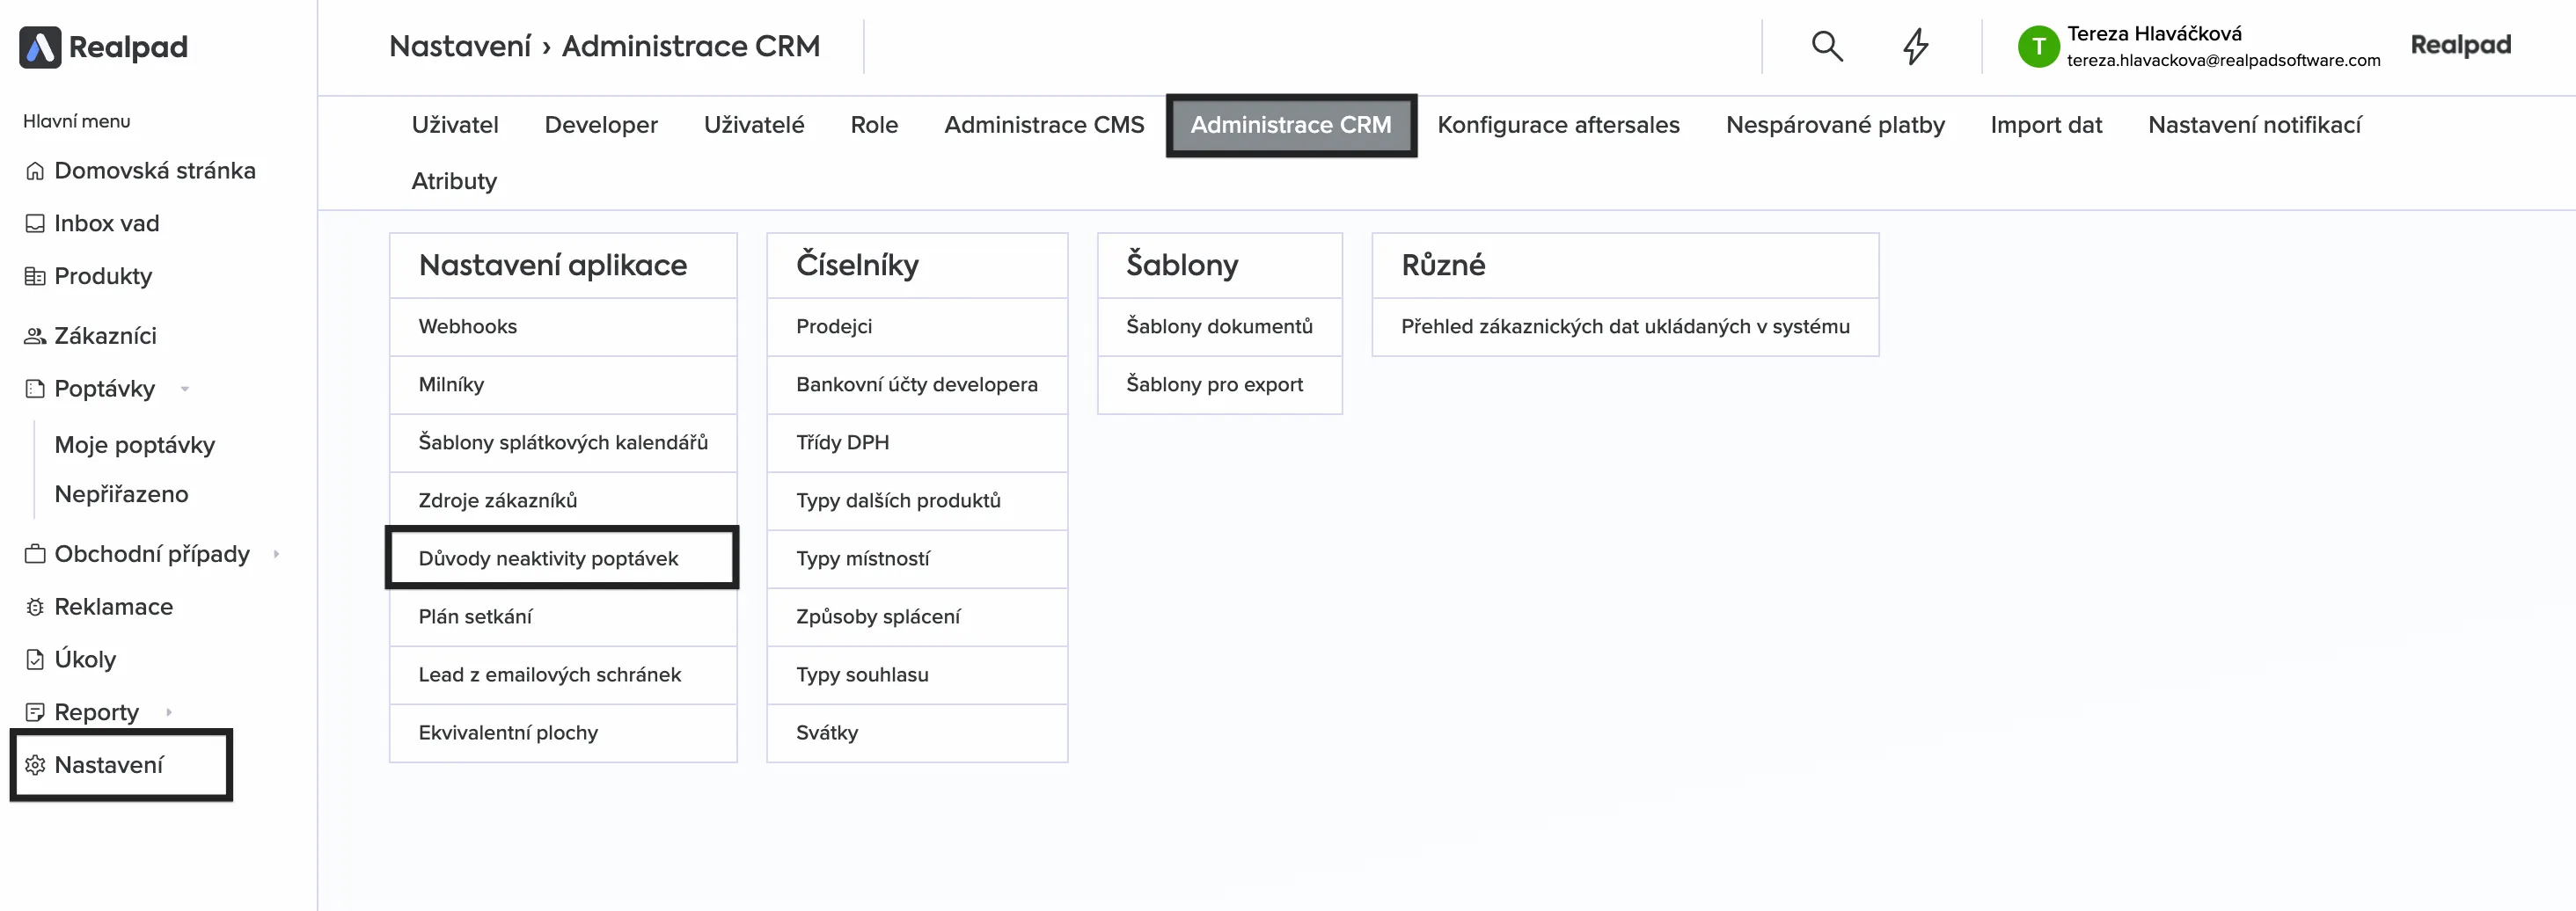Screen dimensions: 2576x911
Task: Expand the Obchodní případy submenu arrow
Action: (276, 554)
